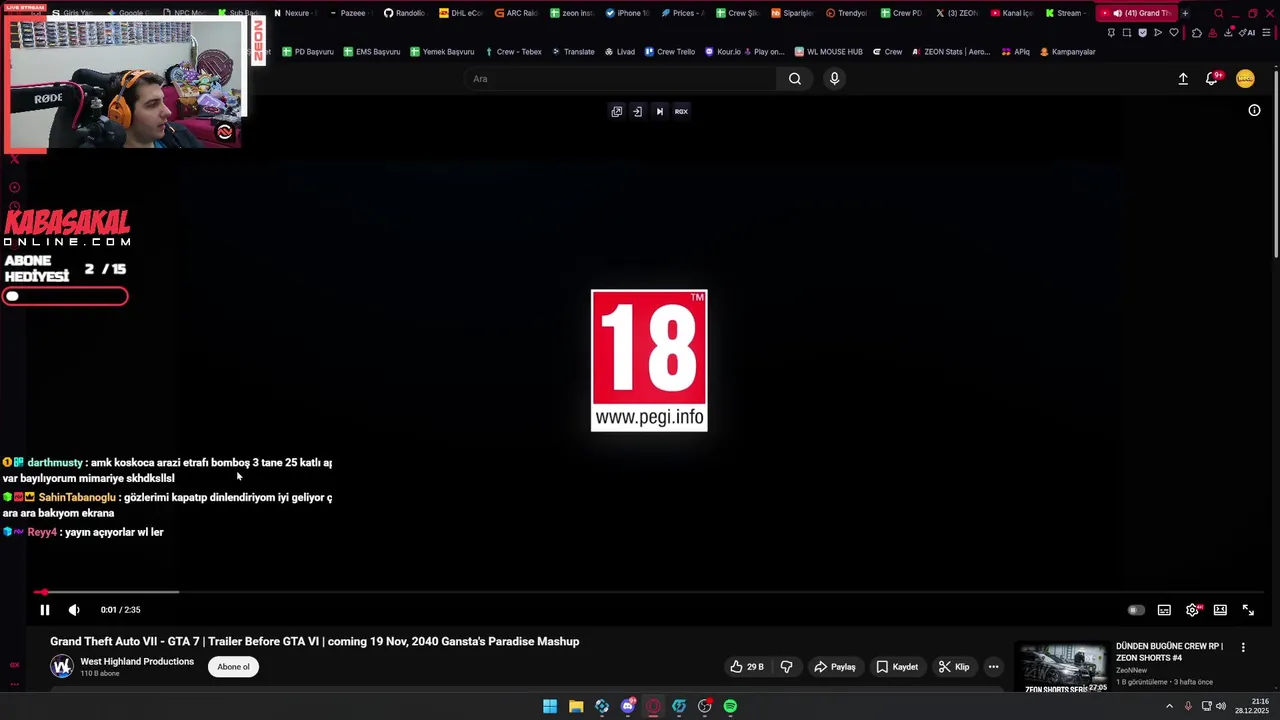Like the video with 29 B likes
This screenshot has height=720, width=1280.
pyautogui.click(x=747, y=667)
